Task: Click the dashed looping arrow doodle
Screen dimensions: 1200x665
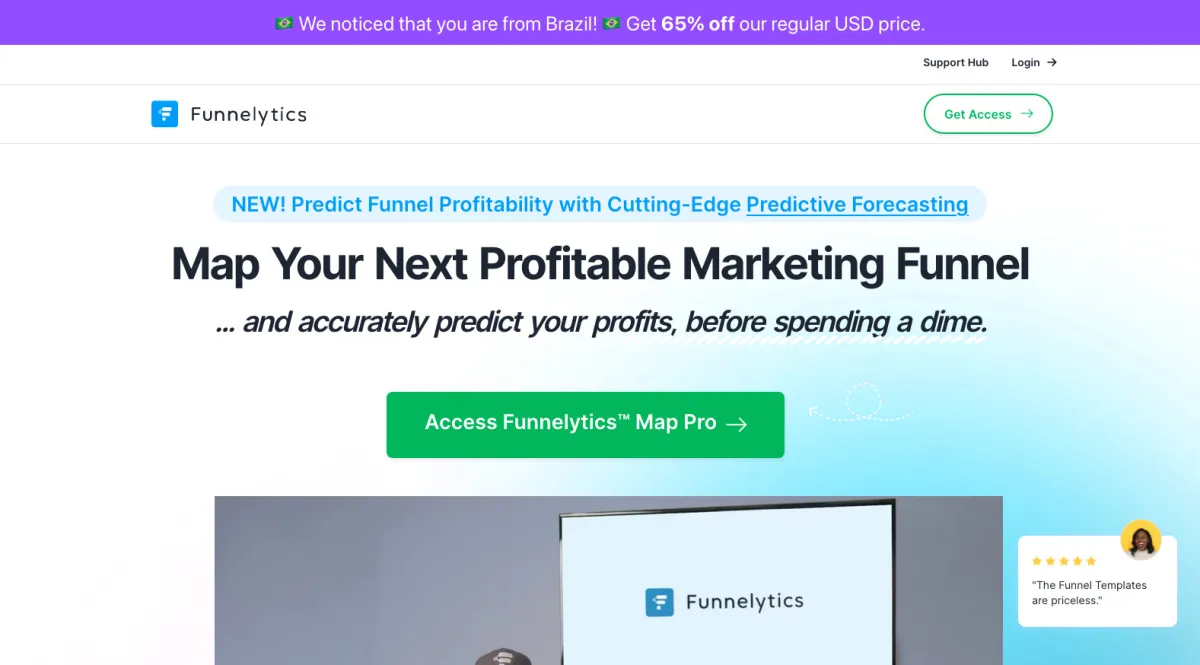Action: (x=860, y=403)
